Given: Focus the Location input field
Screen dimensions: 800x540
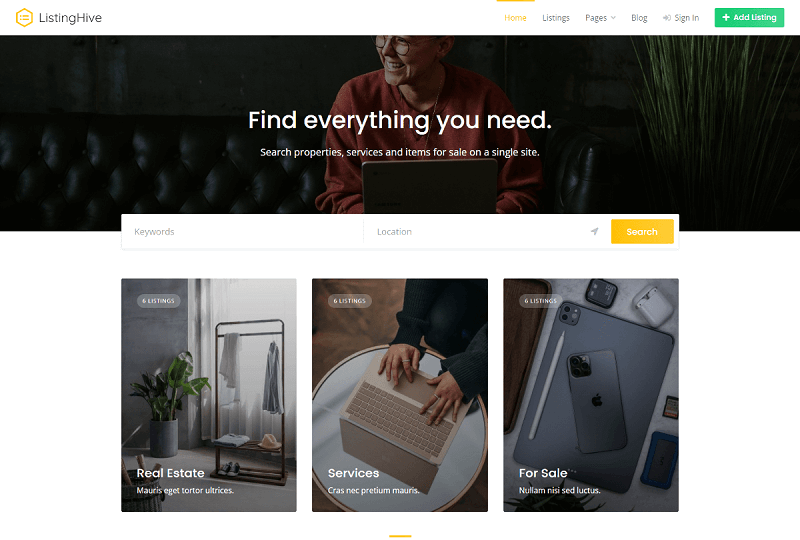Looking at the screenshot, I should tap(485, 232).
